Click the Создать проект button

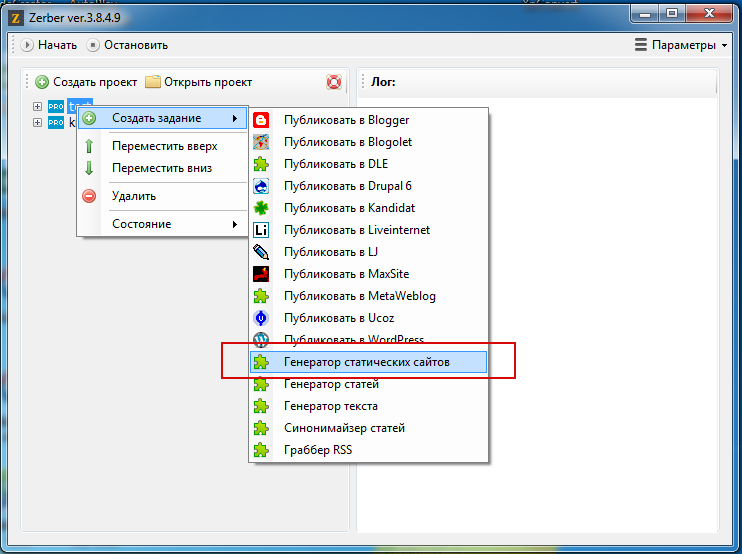tap(86, 82)
